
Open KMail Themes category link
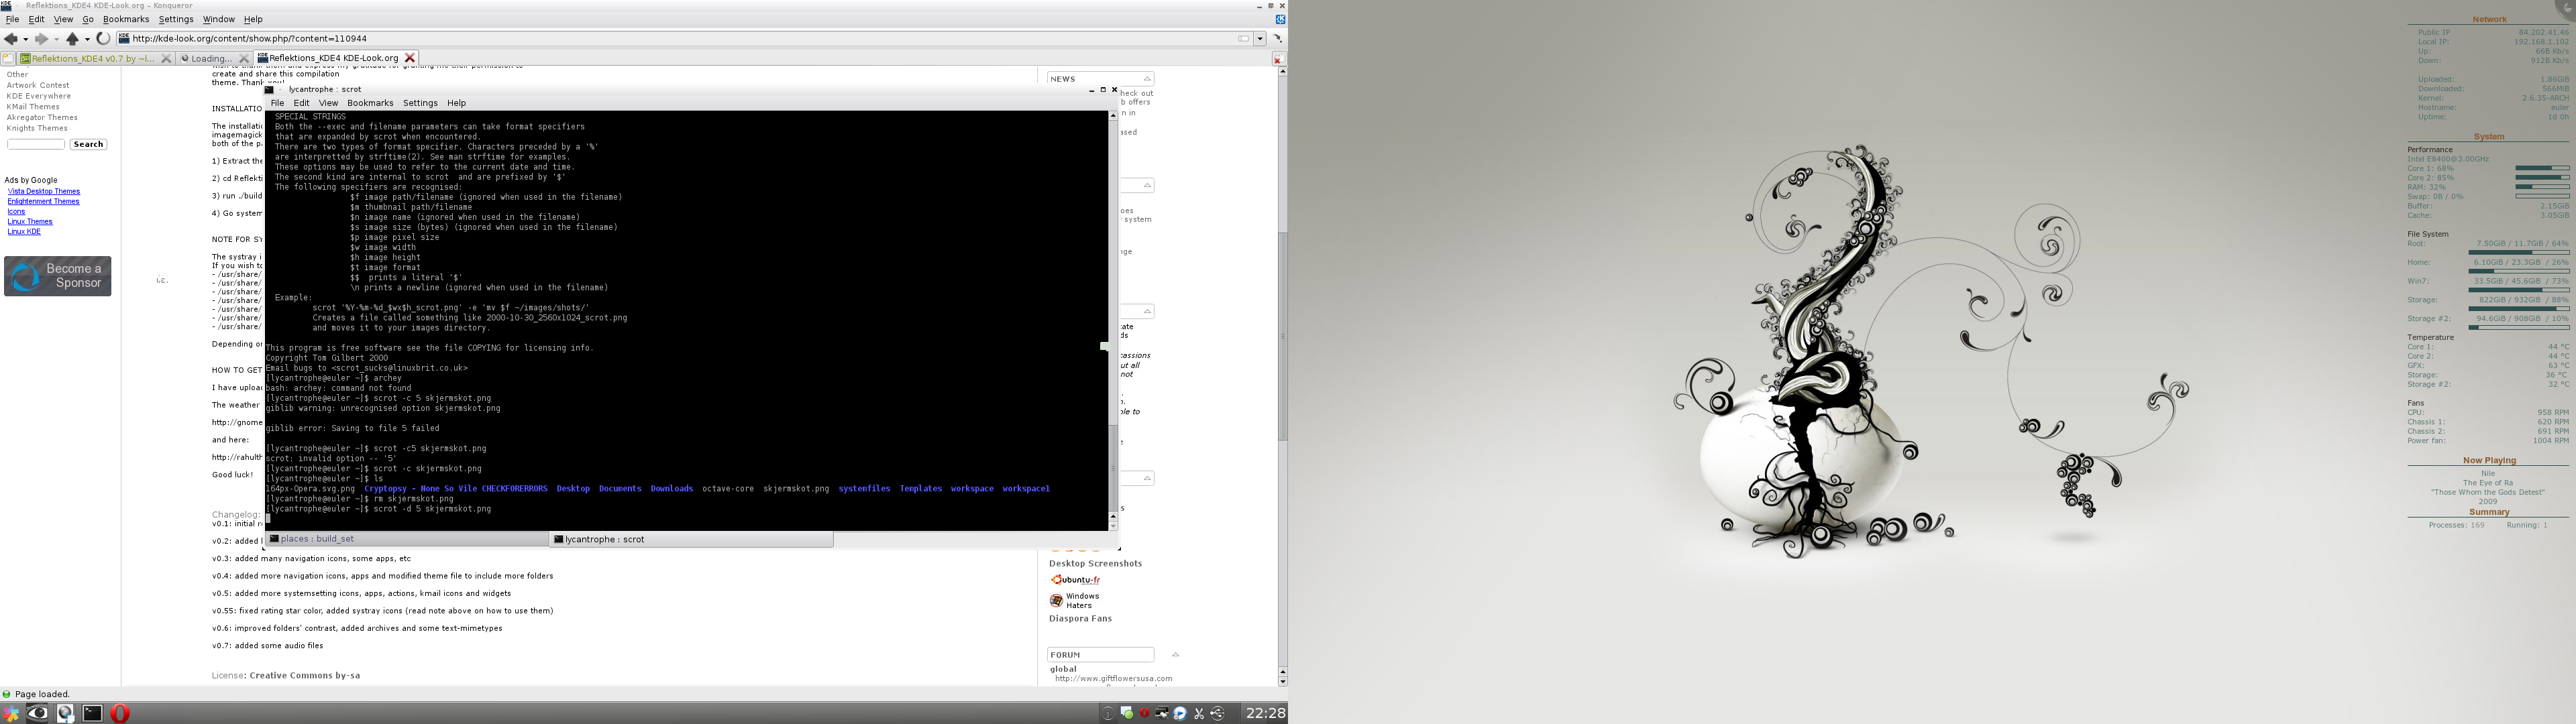pos(33,107)
